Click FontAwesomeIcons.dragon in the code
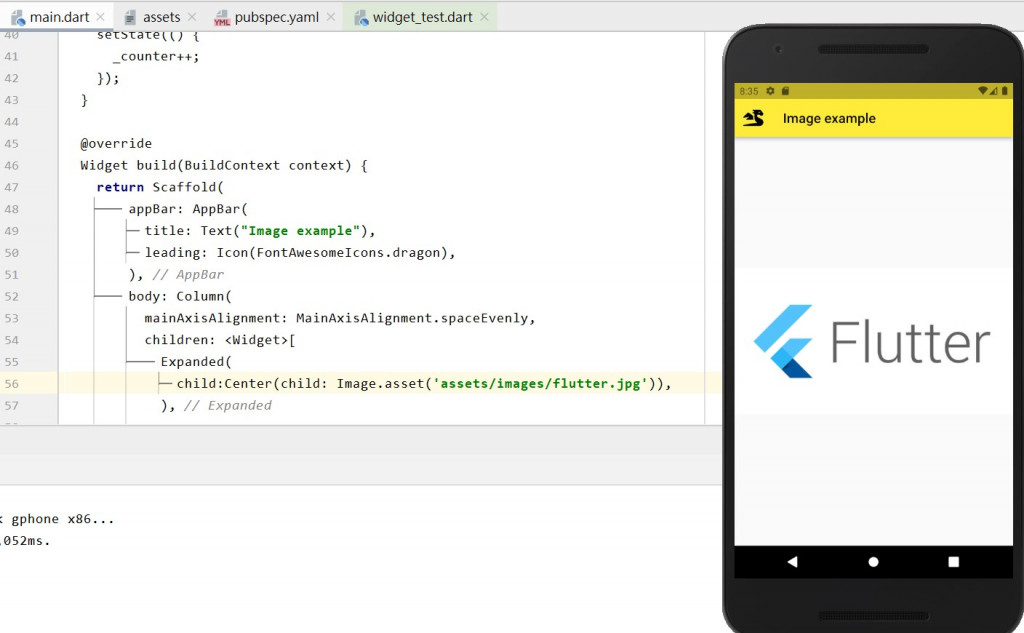This screenshot has height=633, width=1024. [x=351, y=252]
